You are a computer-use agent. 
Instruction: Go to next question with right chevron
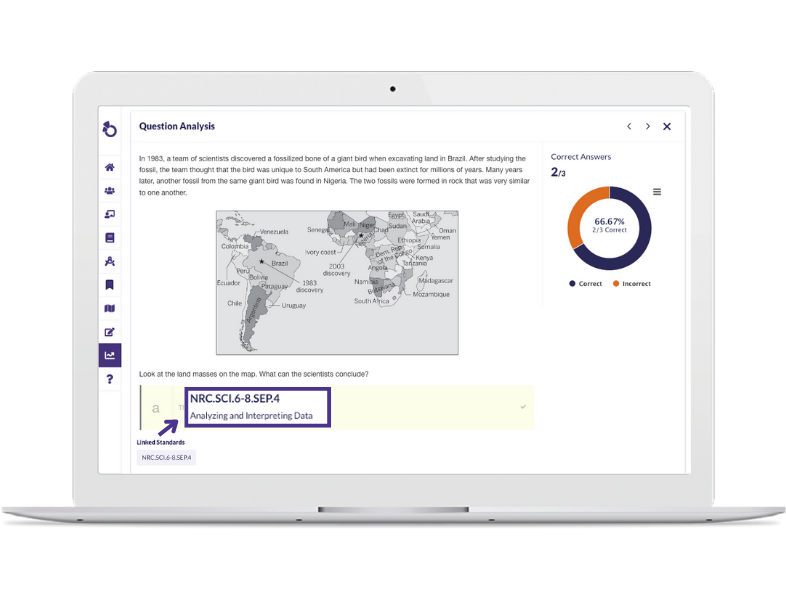click(648, 127)
